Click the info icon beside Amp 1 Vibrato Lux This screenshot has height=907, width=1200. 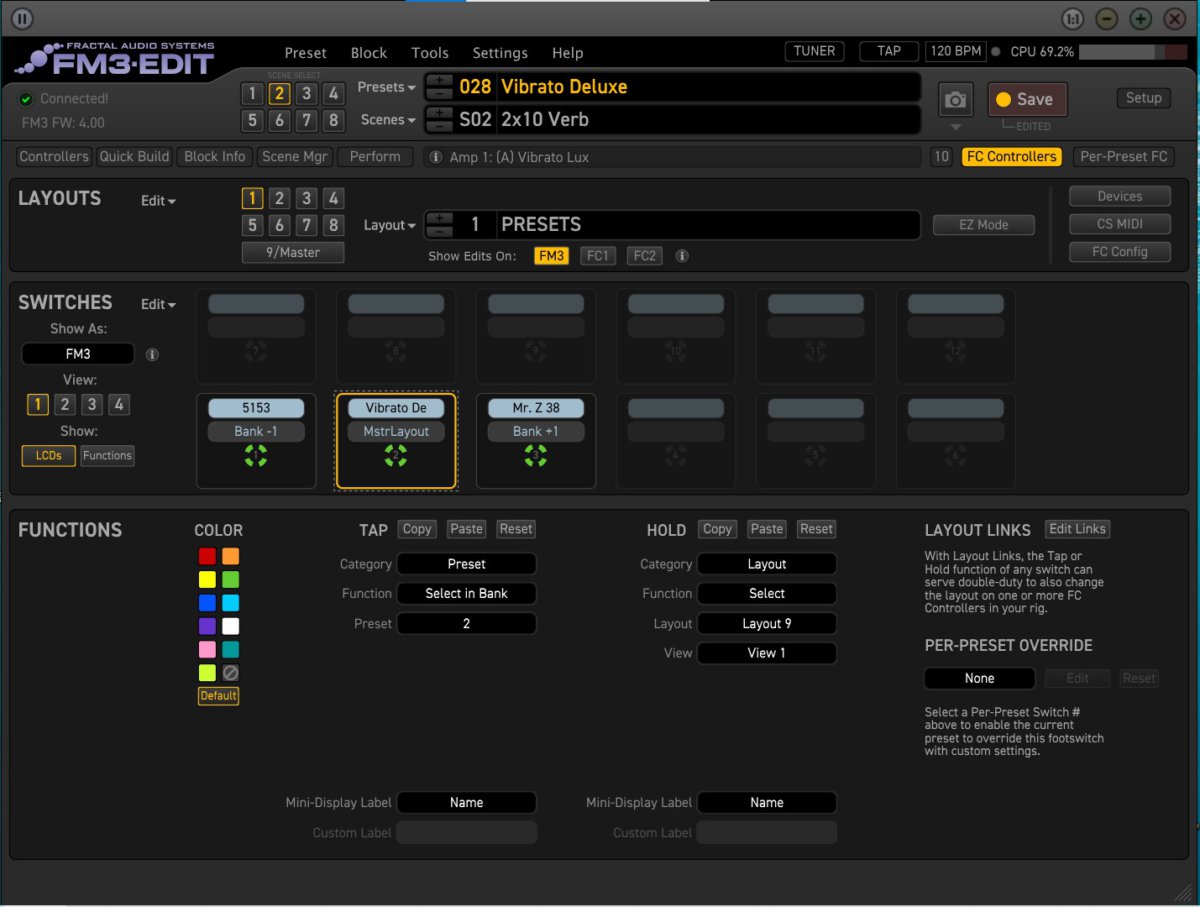point(436,157)
